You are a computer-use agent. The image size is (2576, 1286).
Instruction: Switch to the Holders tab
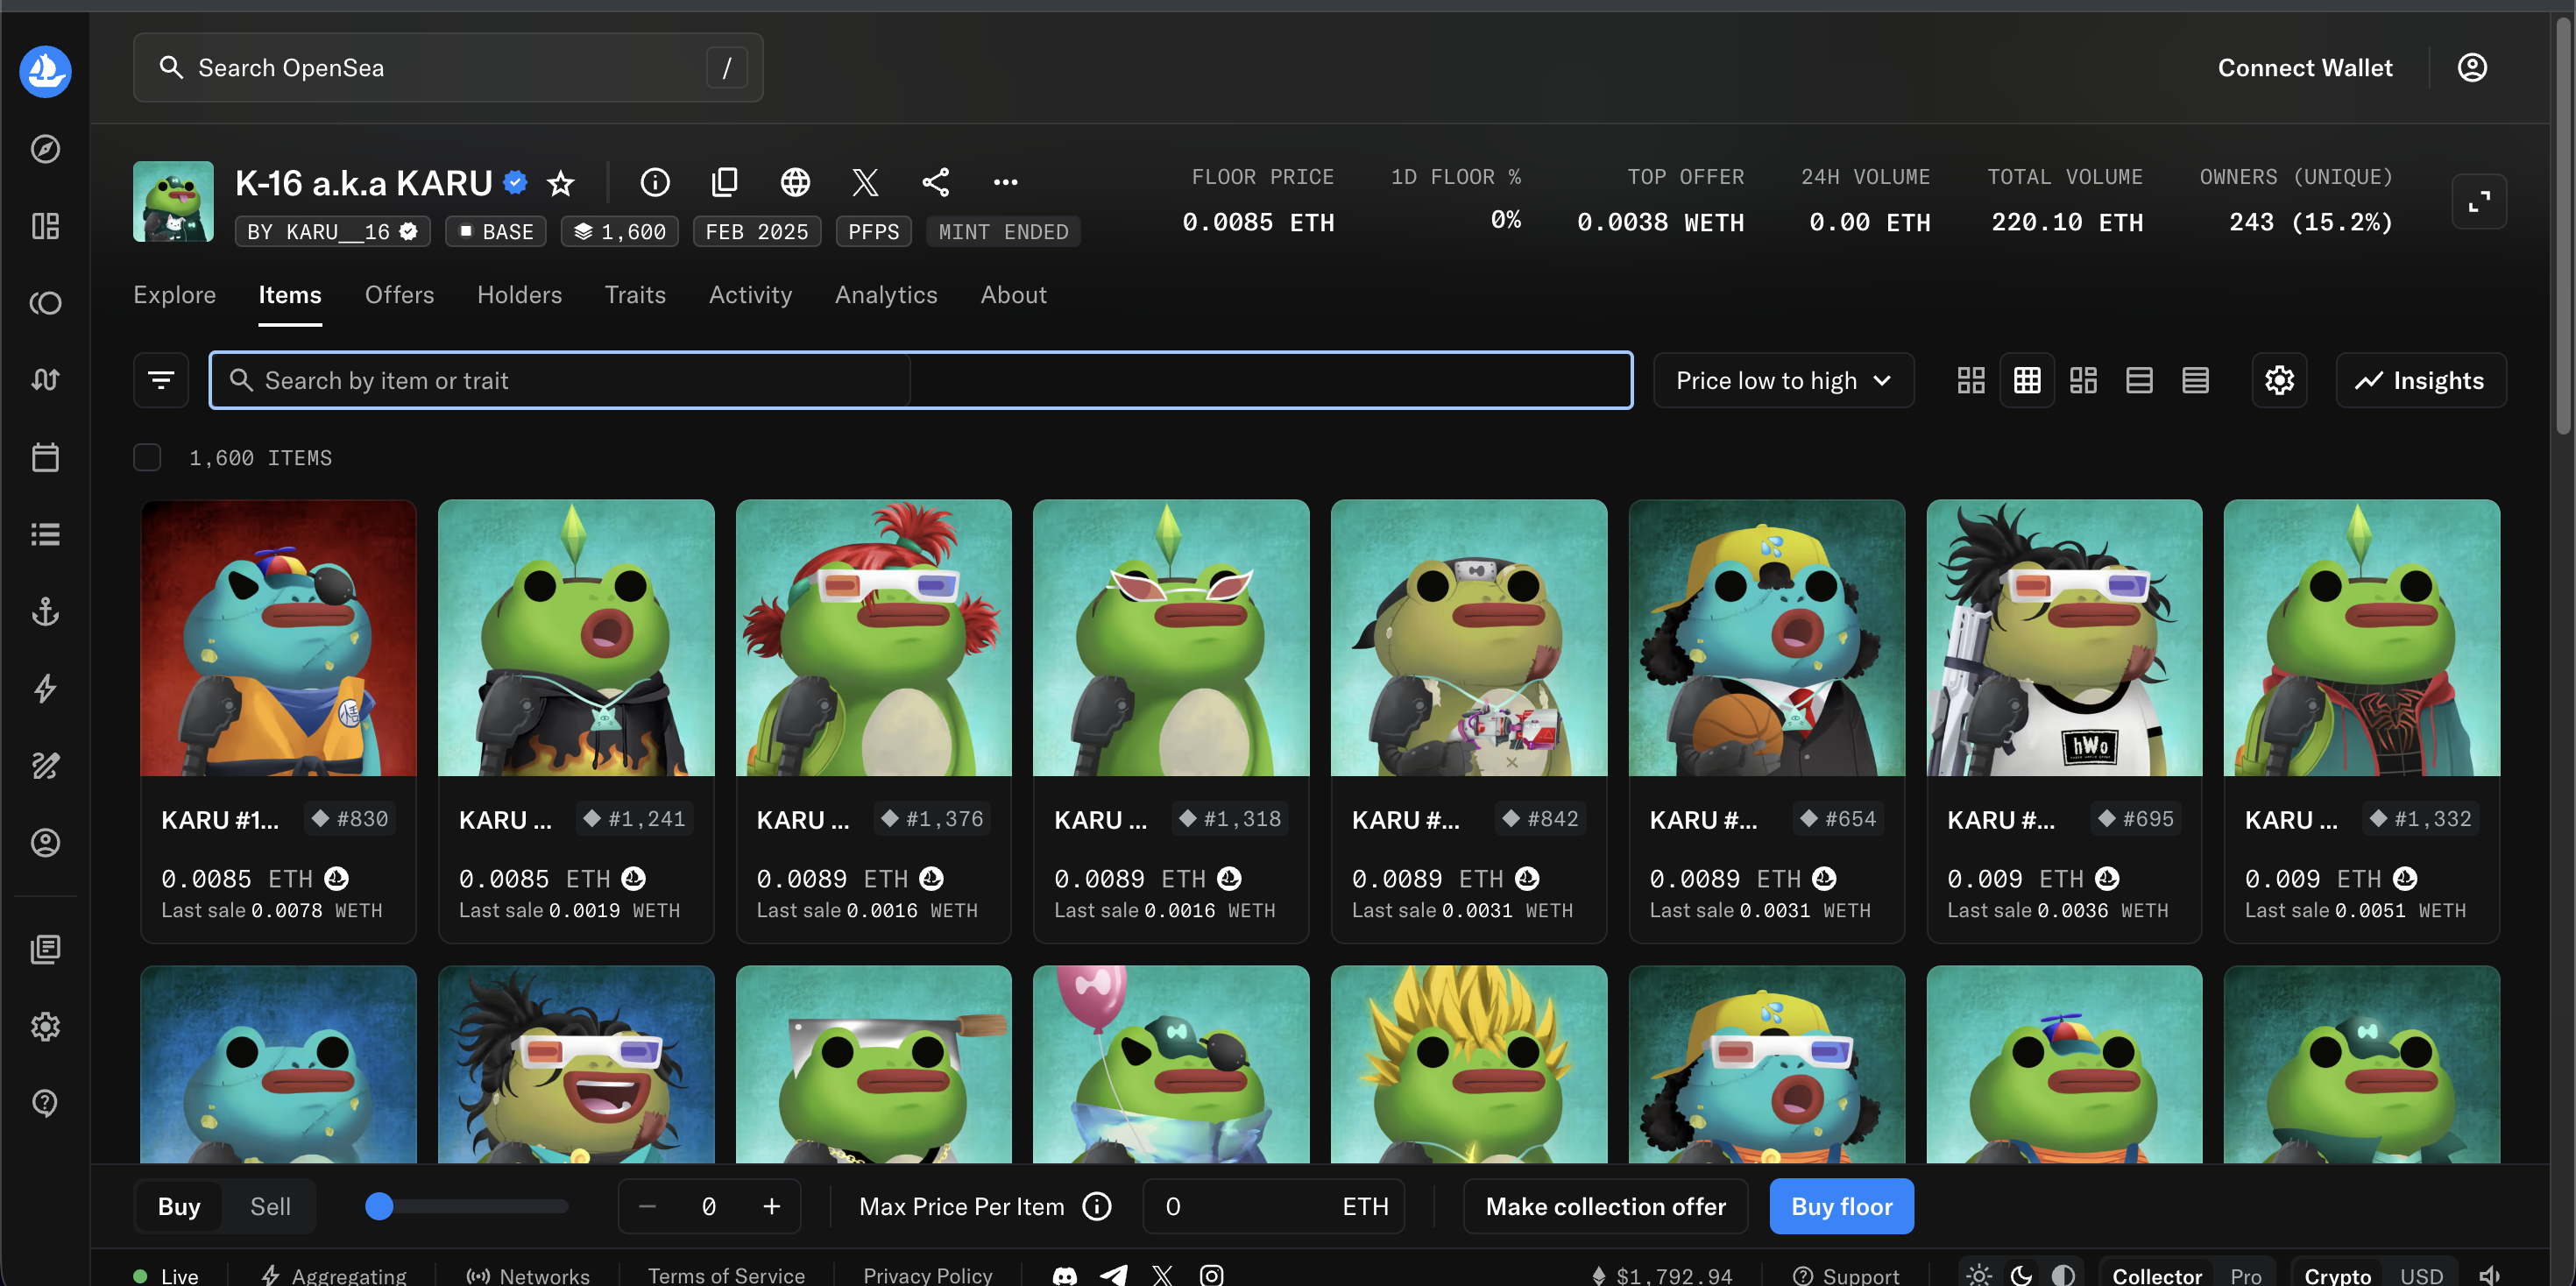tap(519, 295)
